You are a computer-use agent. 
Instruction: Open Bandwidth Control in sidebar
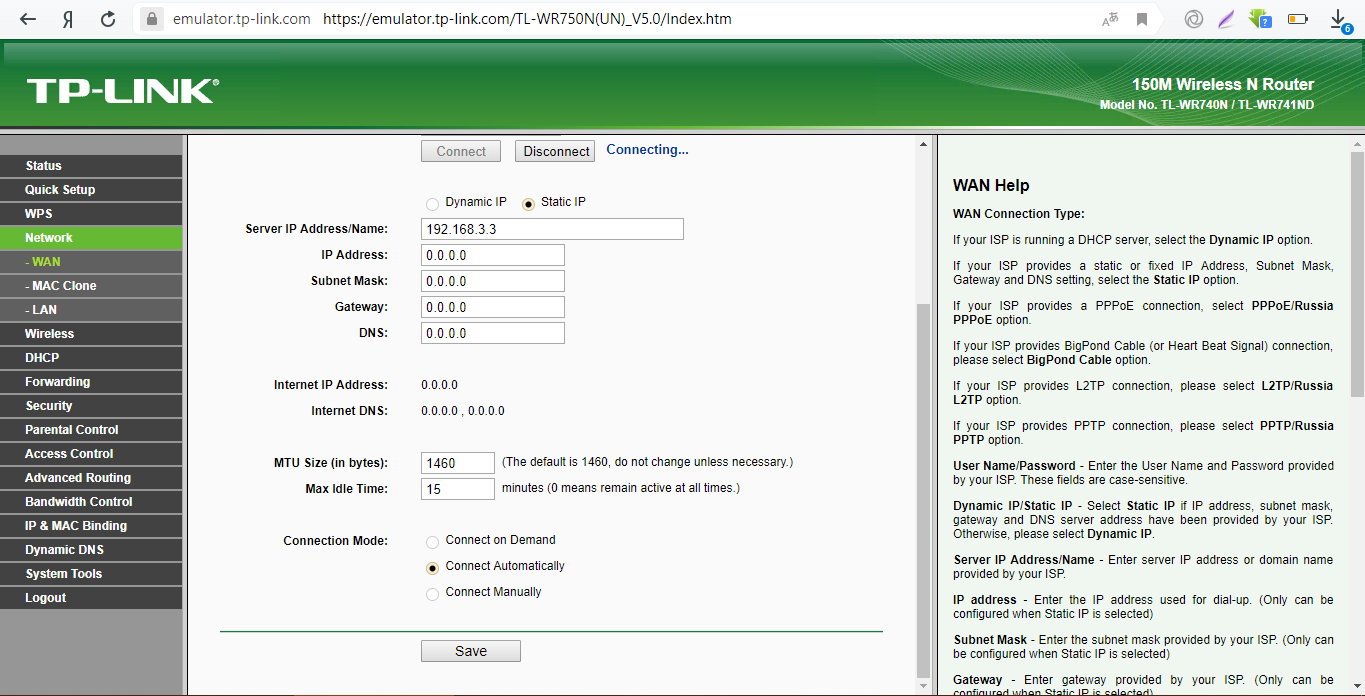pyautogui.click(x=91, y=502)
